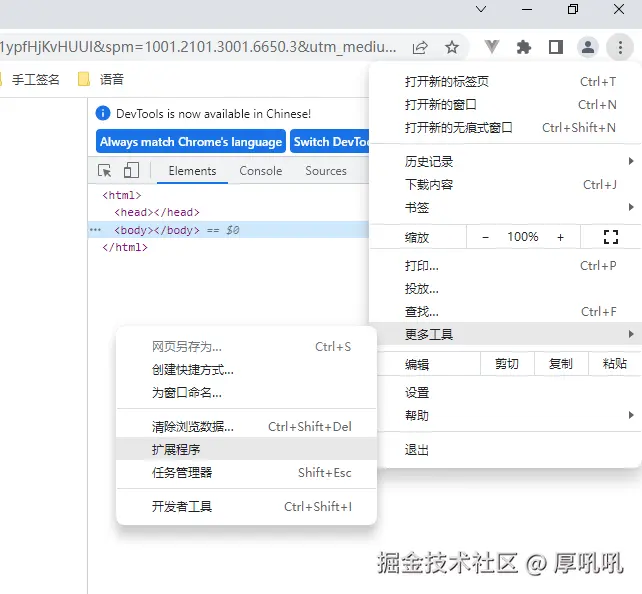Click the DevTools info icon

[103, 113]
